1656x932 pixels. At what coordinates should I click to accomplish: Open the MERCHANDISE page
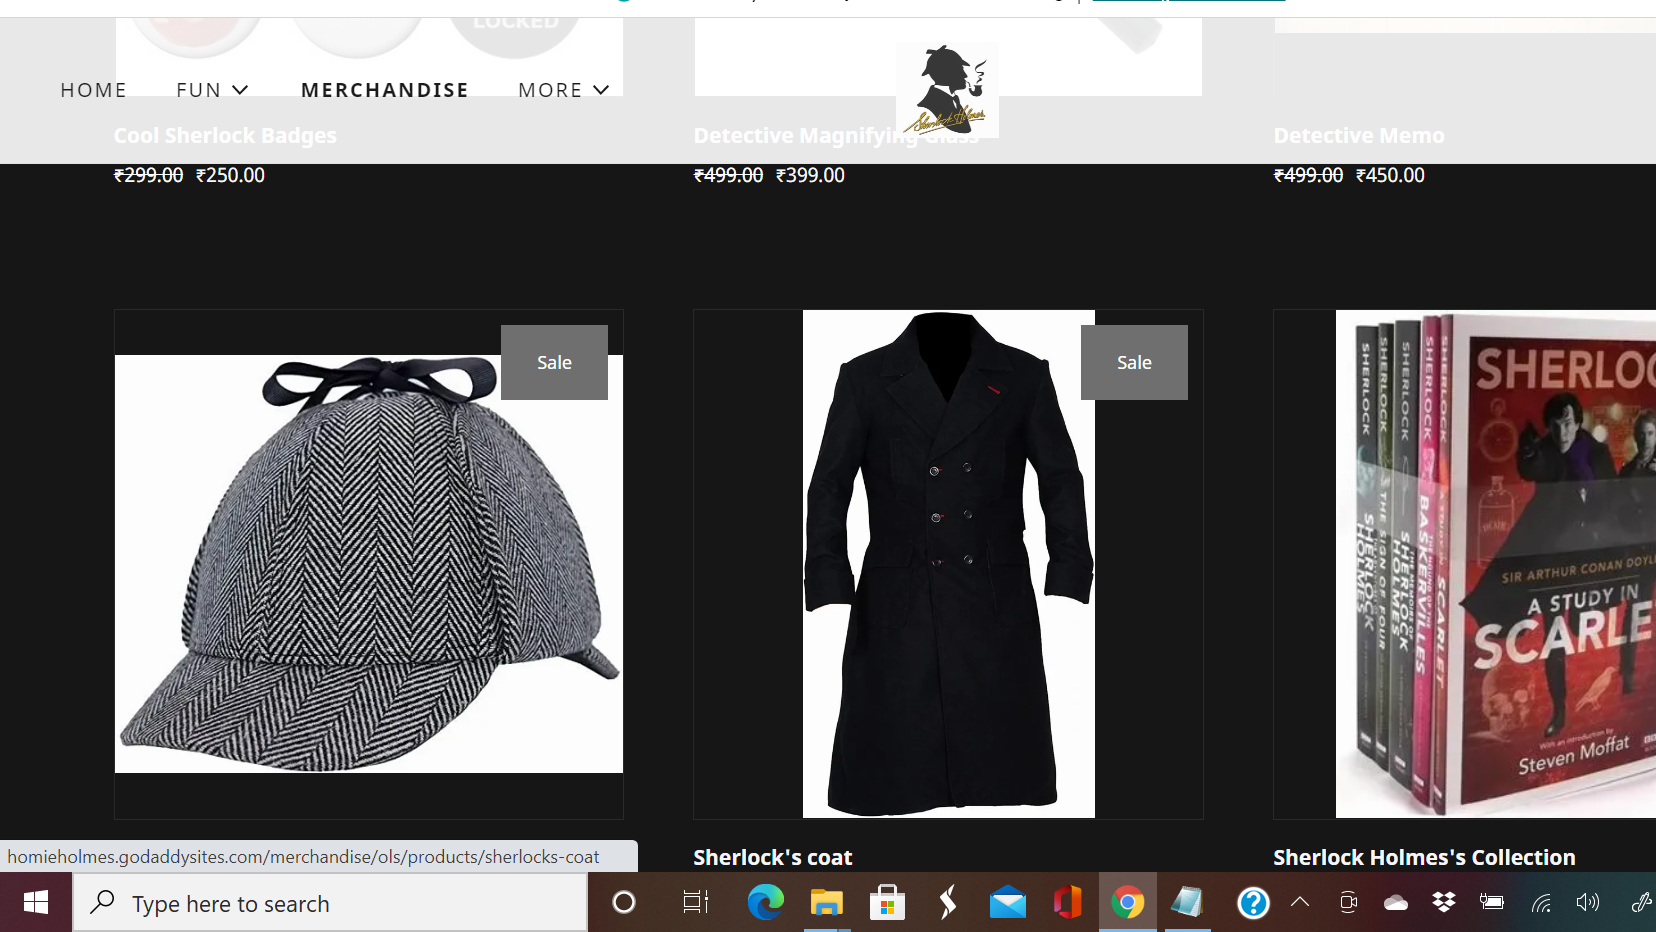coord(385,90)
